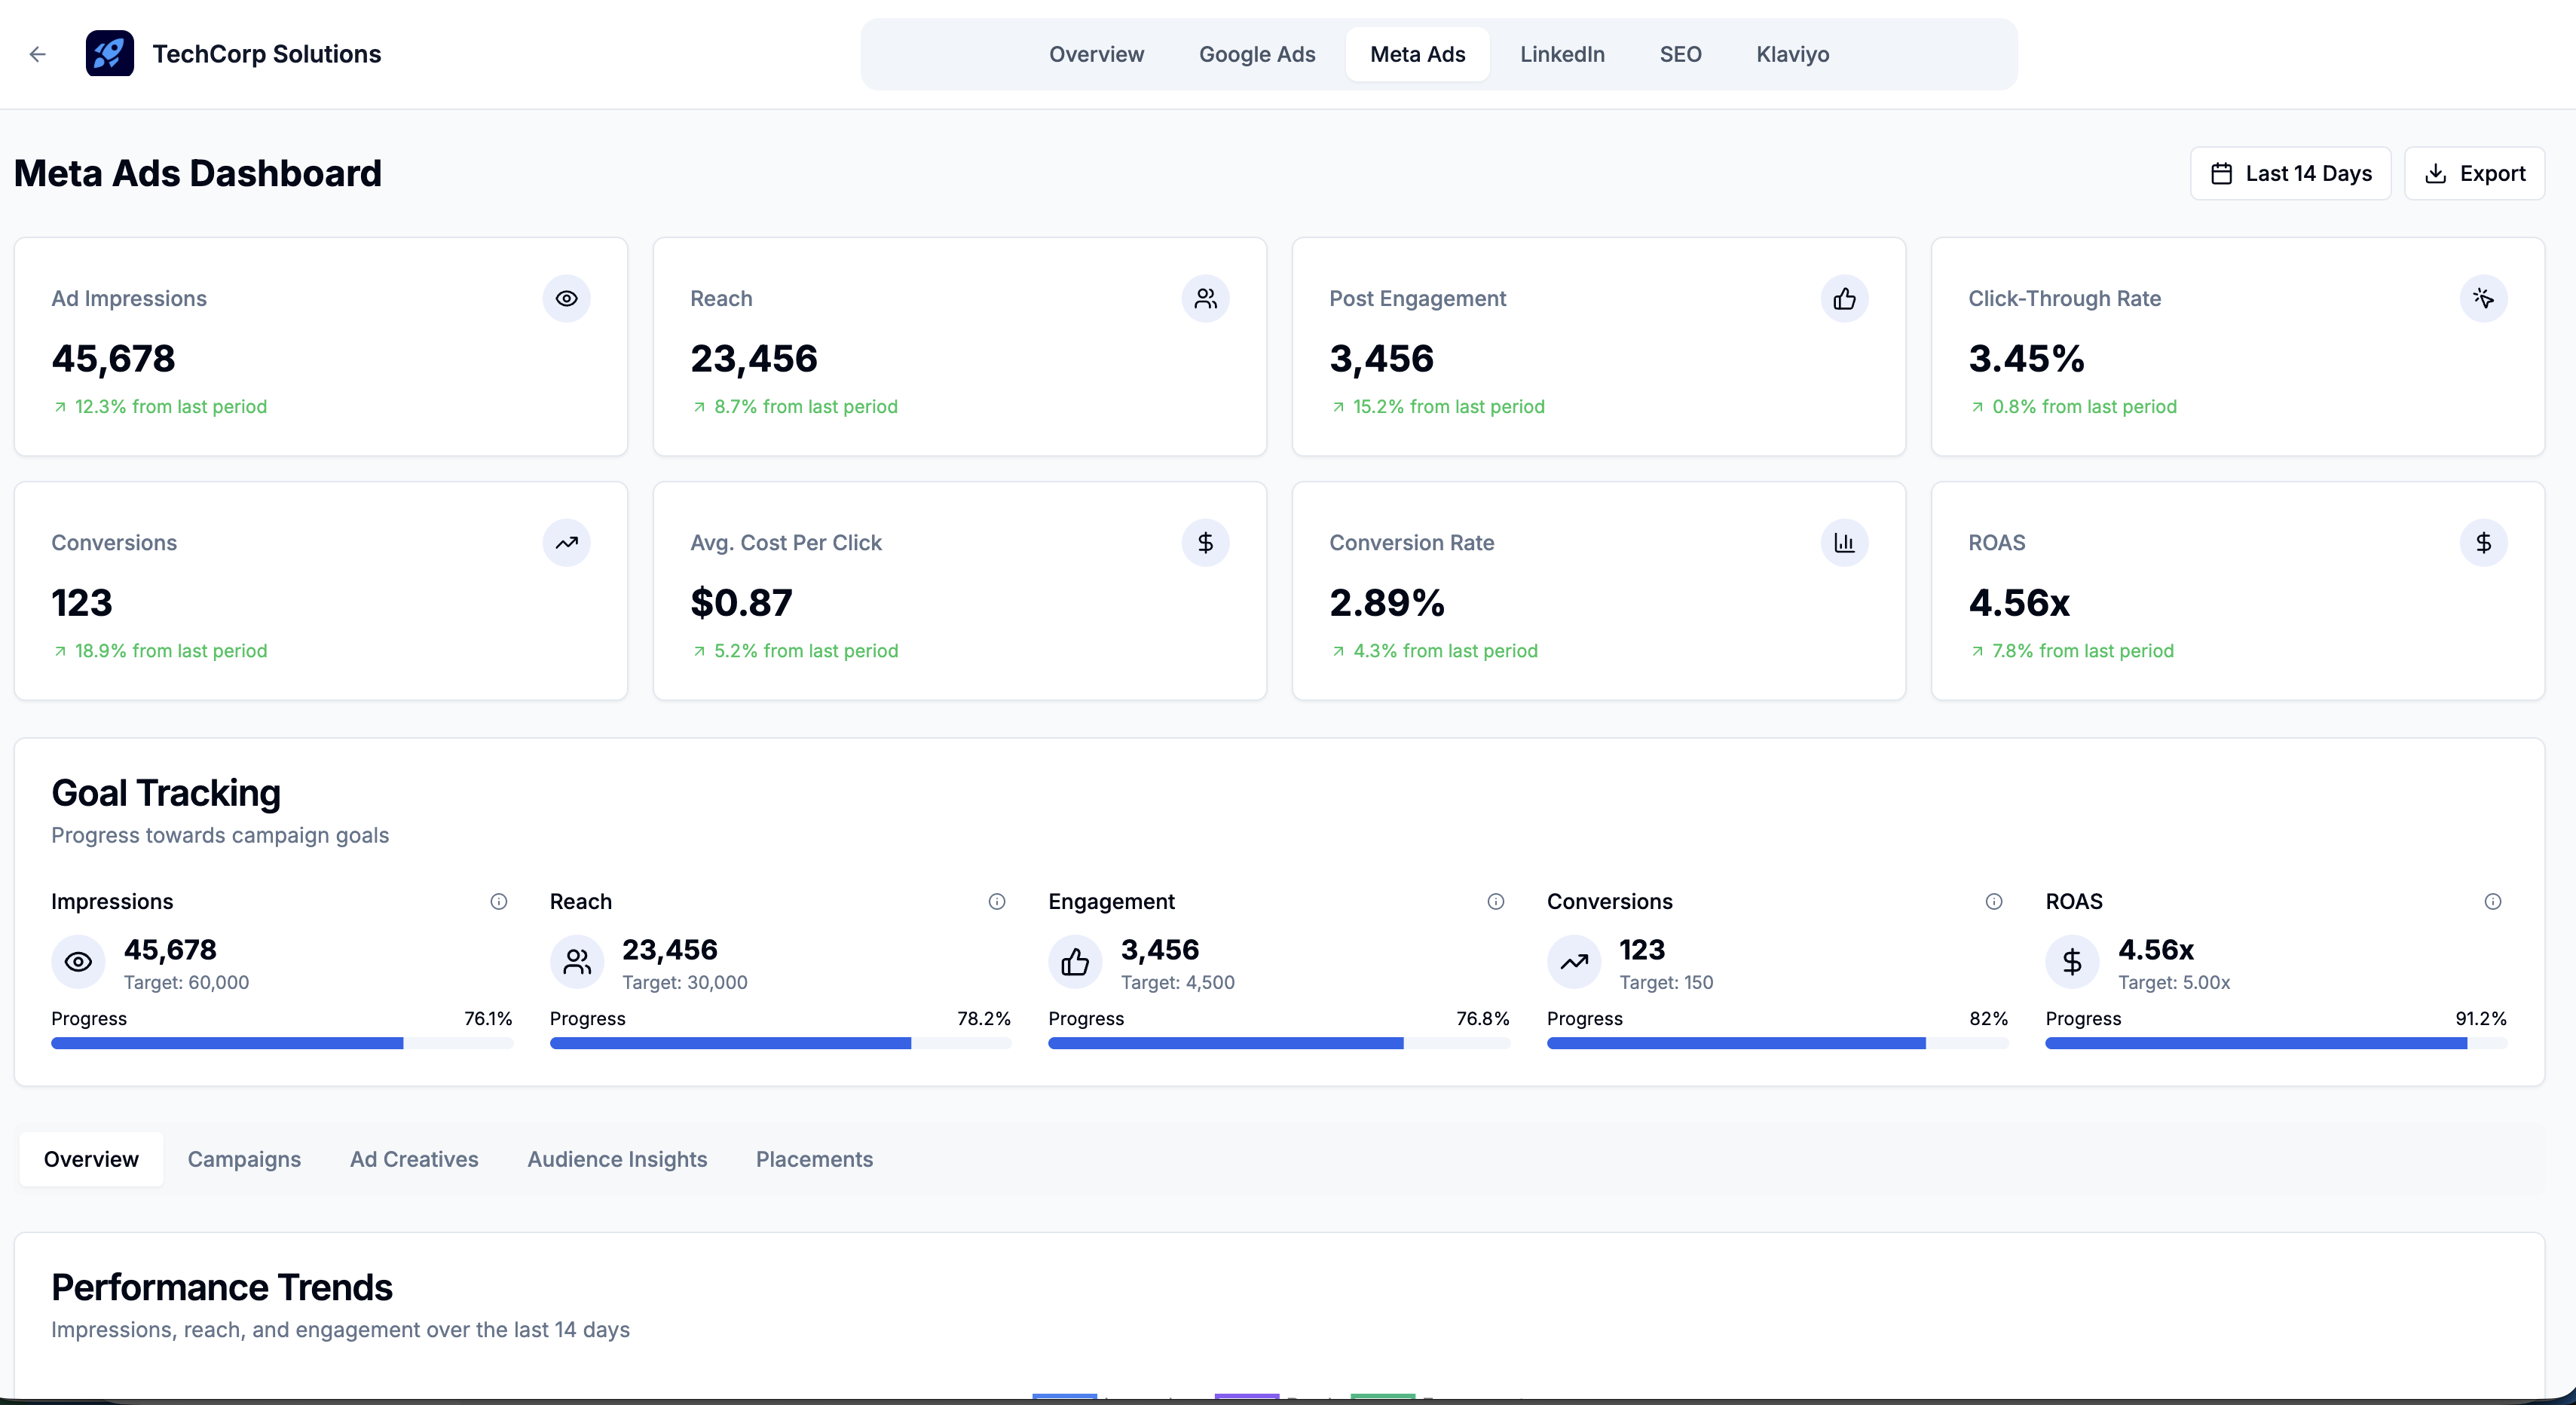Switch to the Klaviyo dashboard

point(1792,54)
